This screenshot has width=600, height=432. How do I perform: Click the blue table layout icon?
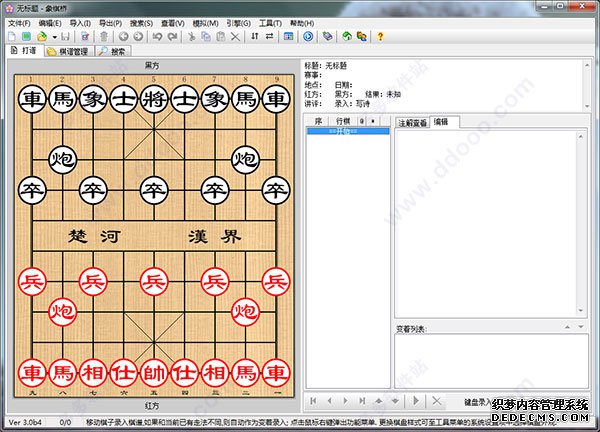pyautogui.click(x=289, y=36)
